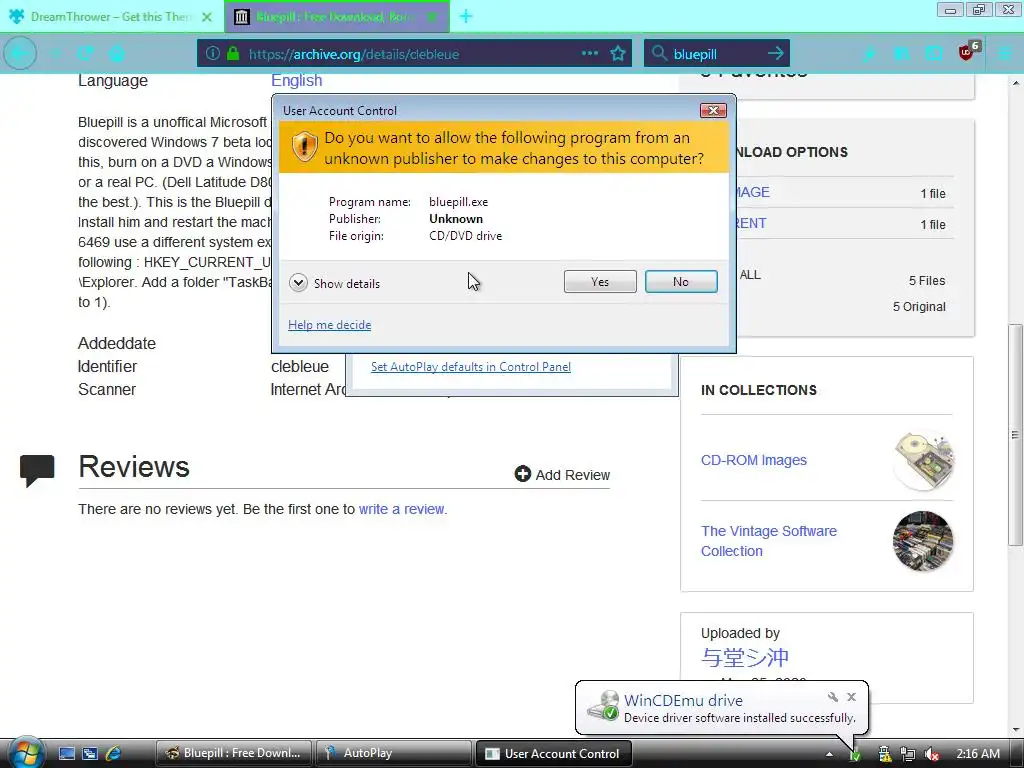Go to the browser home page
This screenshot has height=768, width=1024.
pyautogui.click(x=117, y=54)
